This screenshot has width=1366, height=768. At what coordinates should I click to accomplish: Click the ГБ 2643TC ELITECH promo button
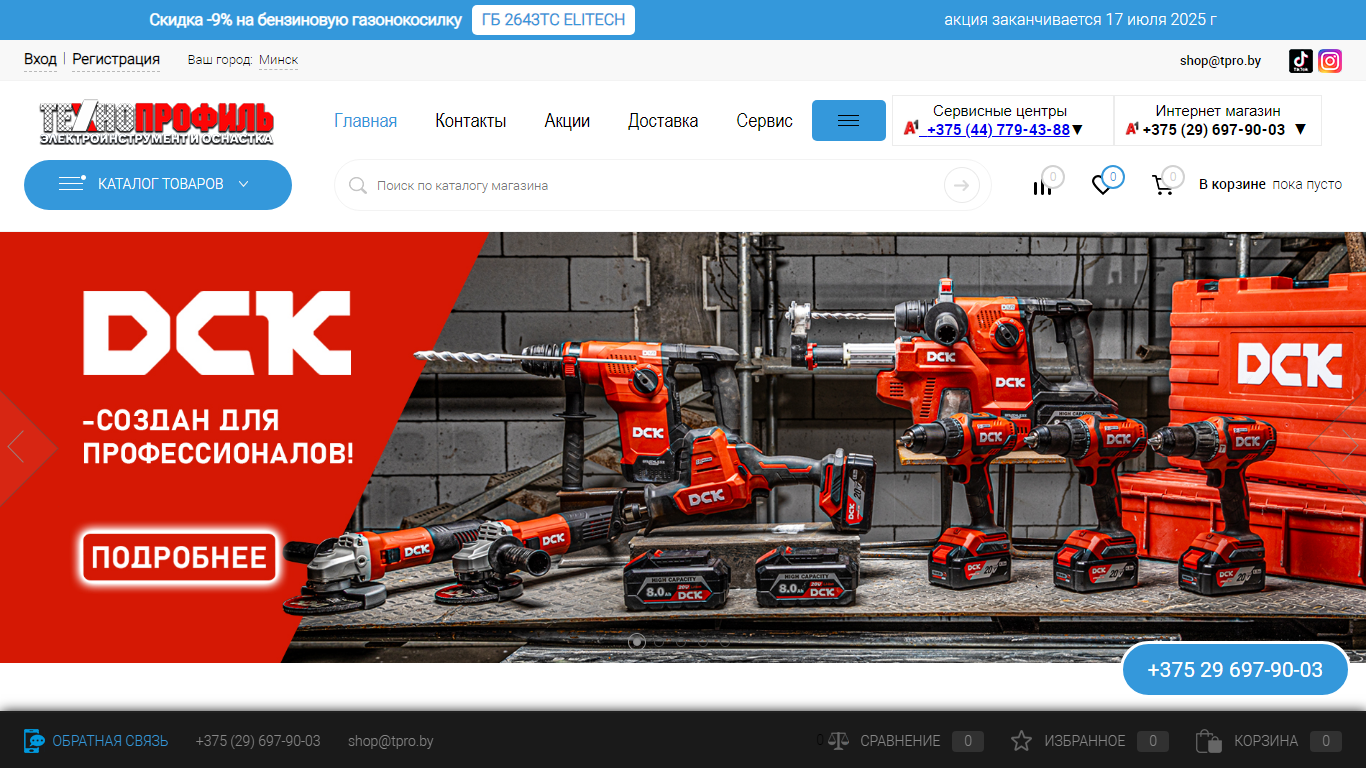[553, 20]
